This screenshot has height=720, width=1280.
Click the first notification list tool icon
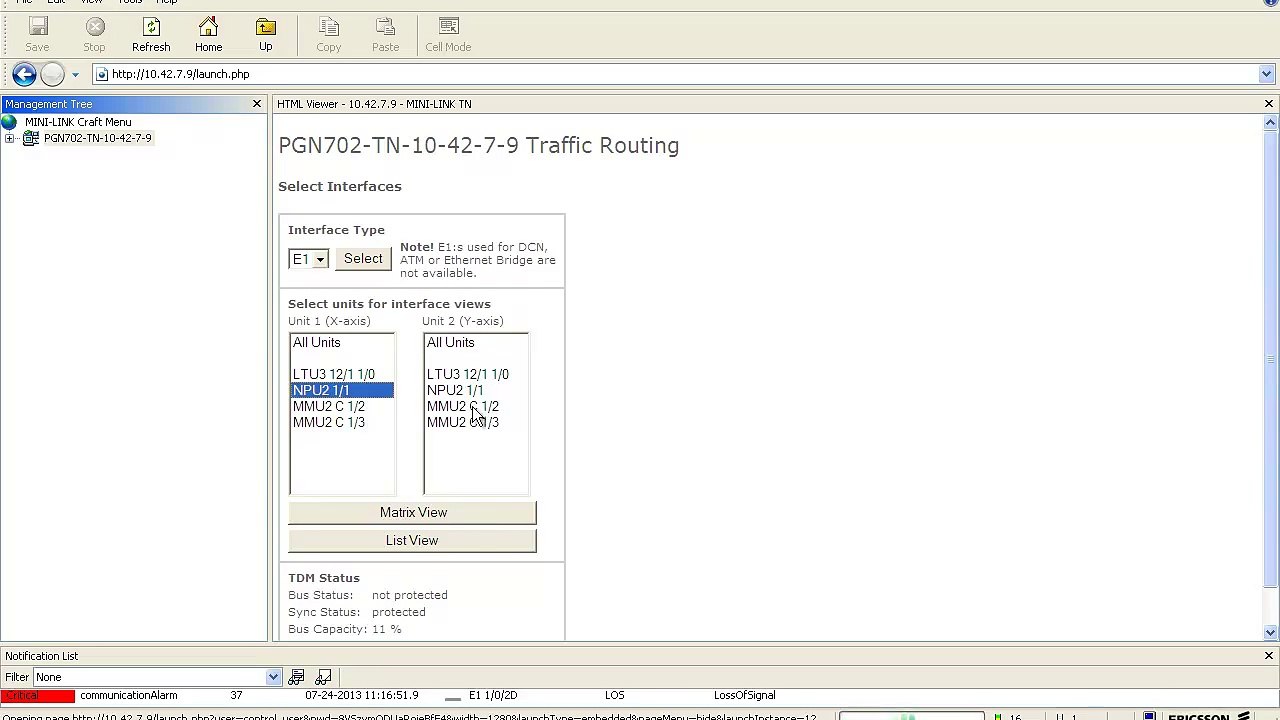296,677
